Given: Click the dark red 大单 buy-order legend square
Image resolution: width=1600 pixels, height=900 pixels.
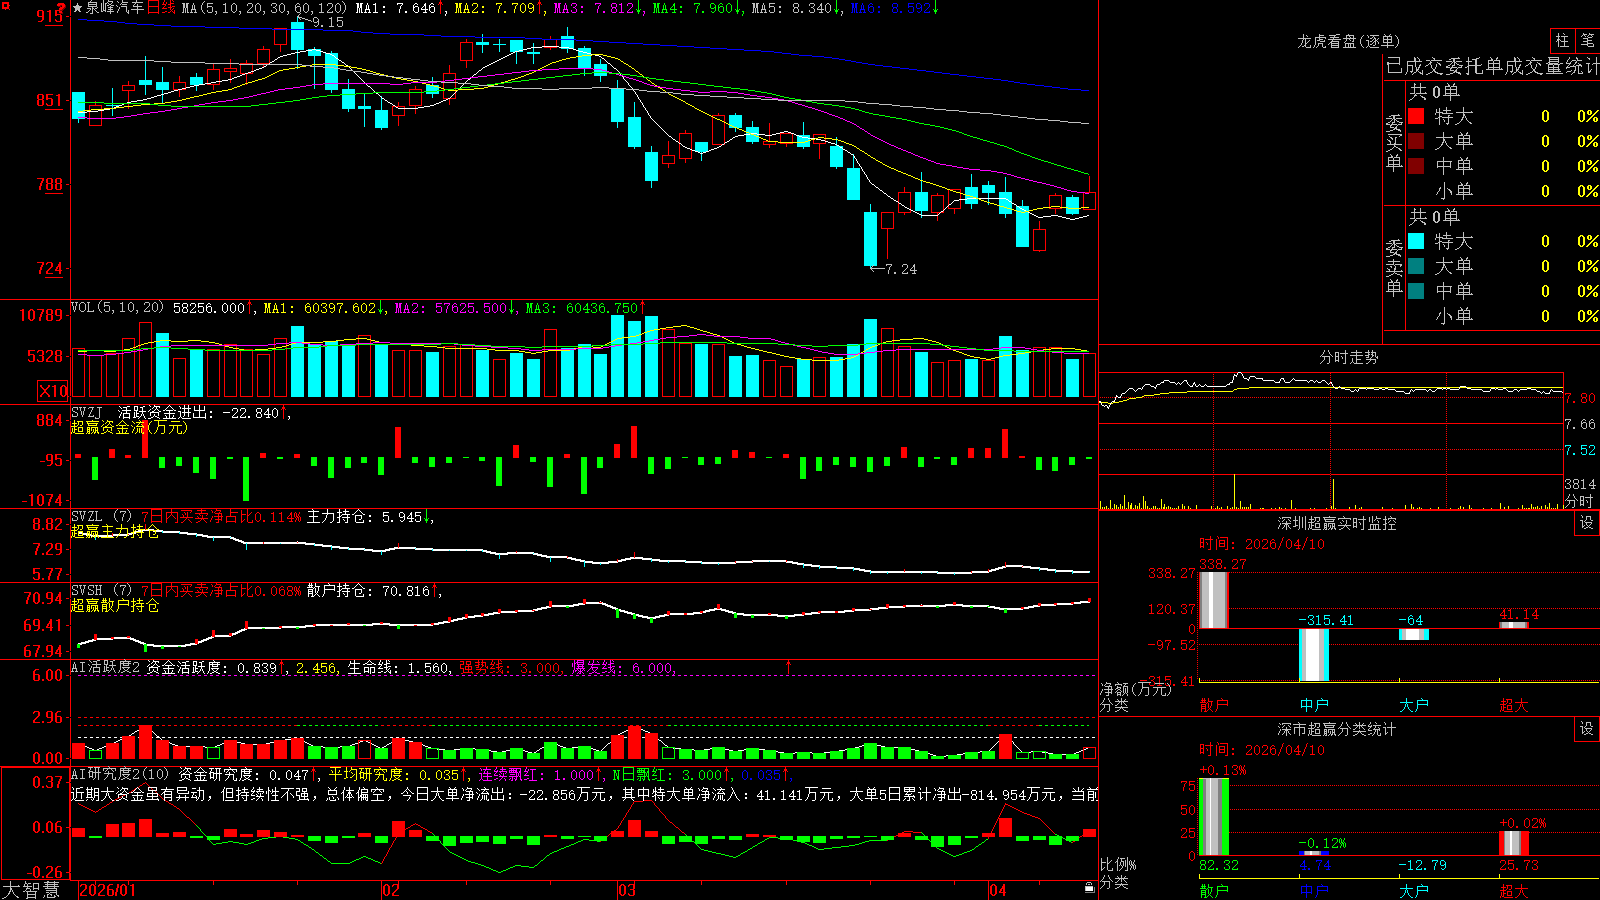Looking at the screenshot, I should pyautogui.click(x=1416, y=141).
